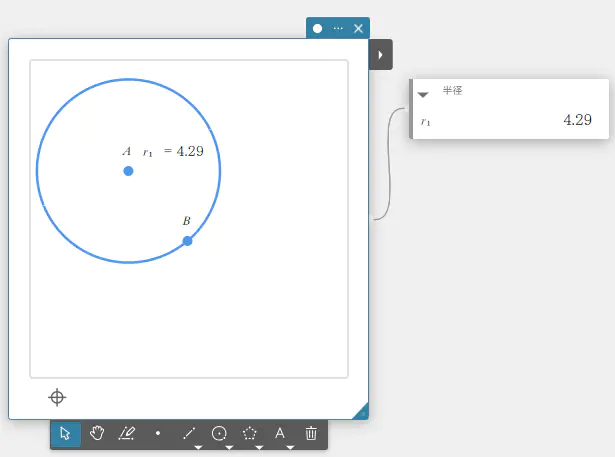Screen dimensions: 615x457
Task: Open the circle tool dropdown arrow
Action: pyautogui.click(x=228, y=447)
